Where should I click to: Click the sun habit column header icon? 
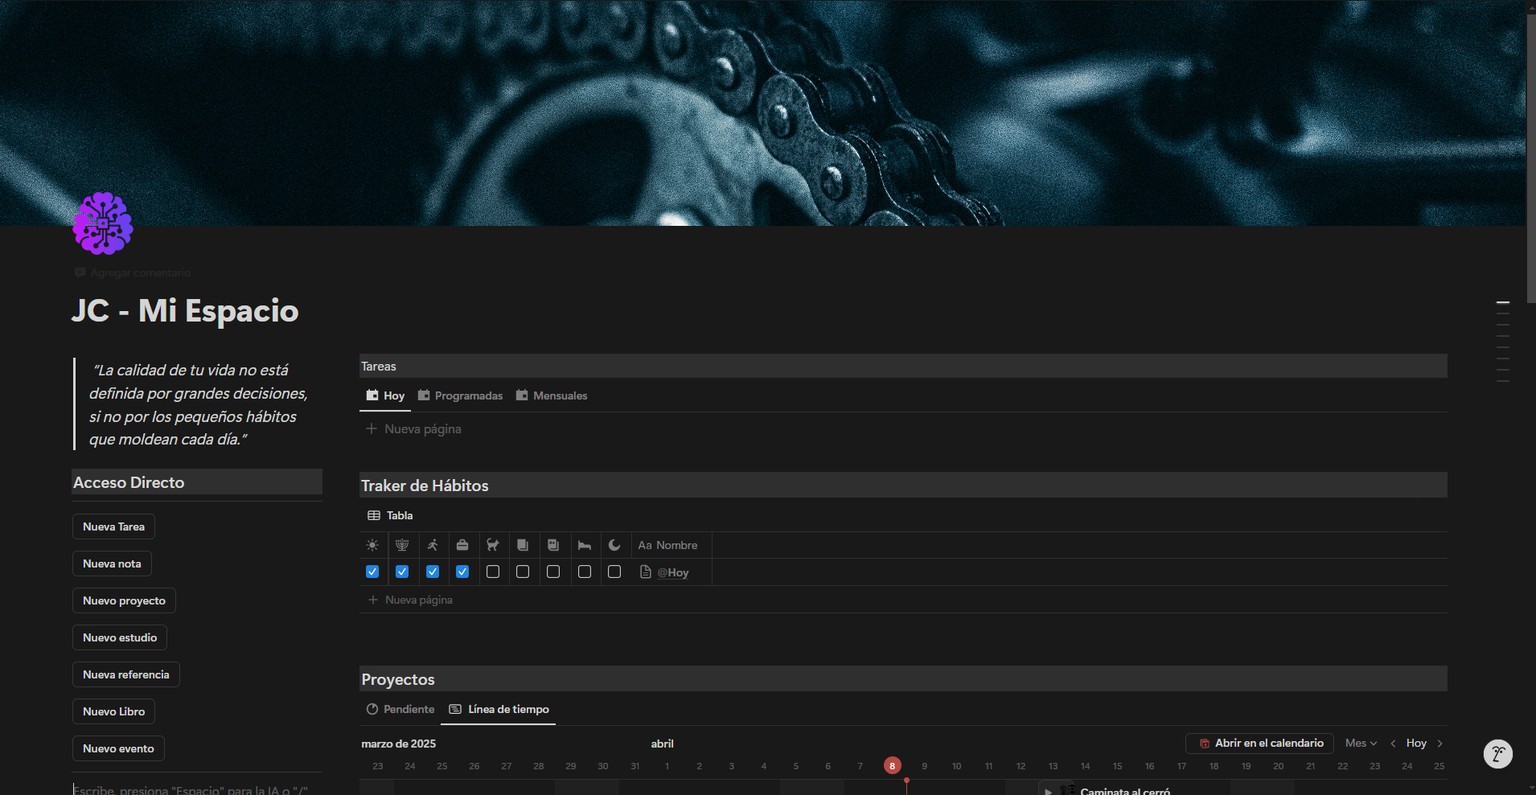372,545
